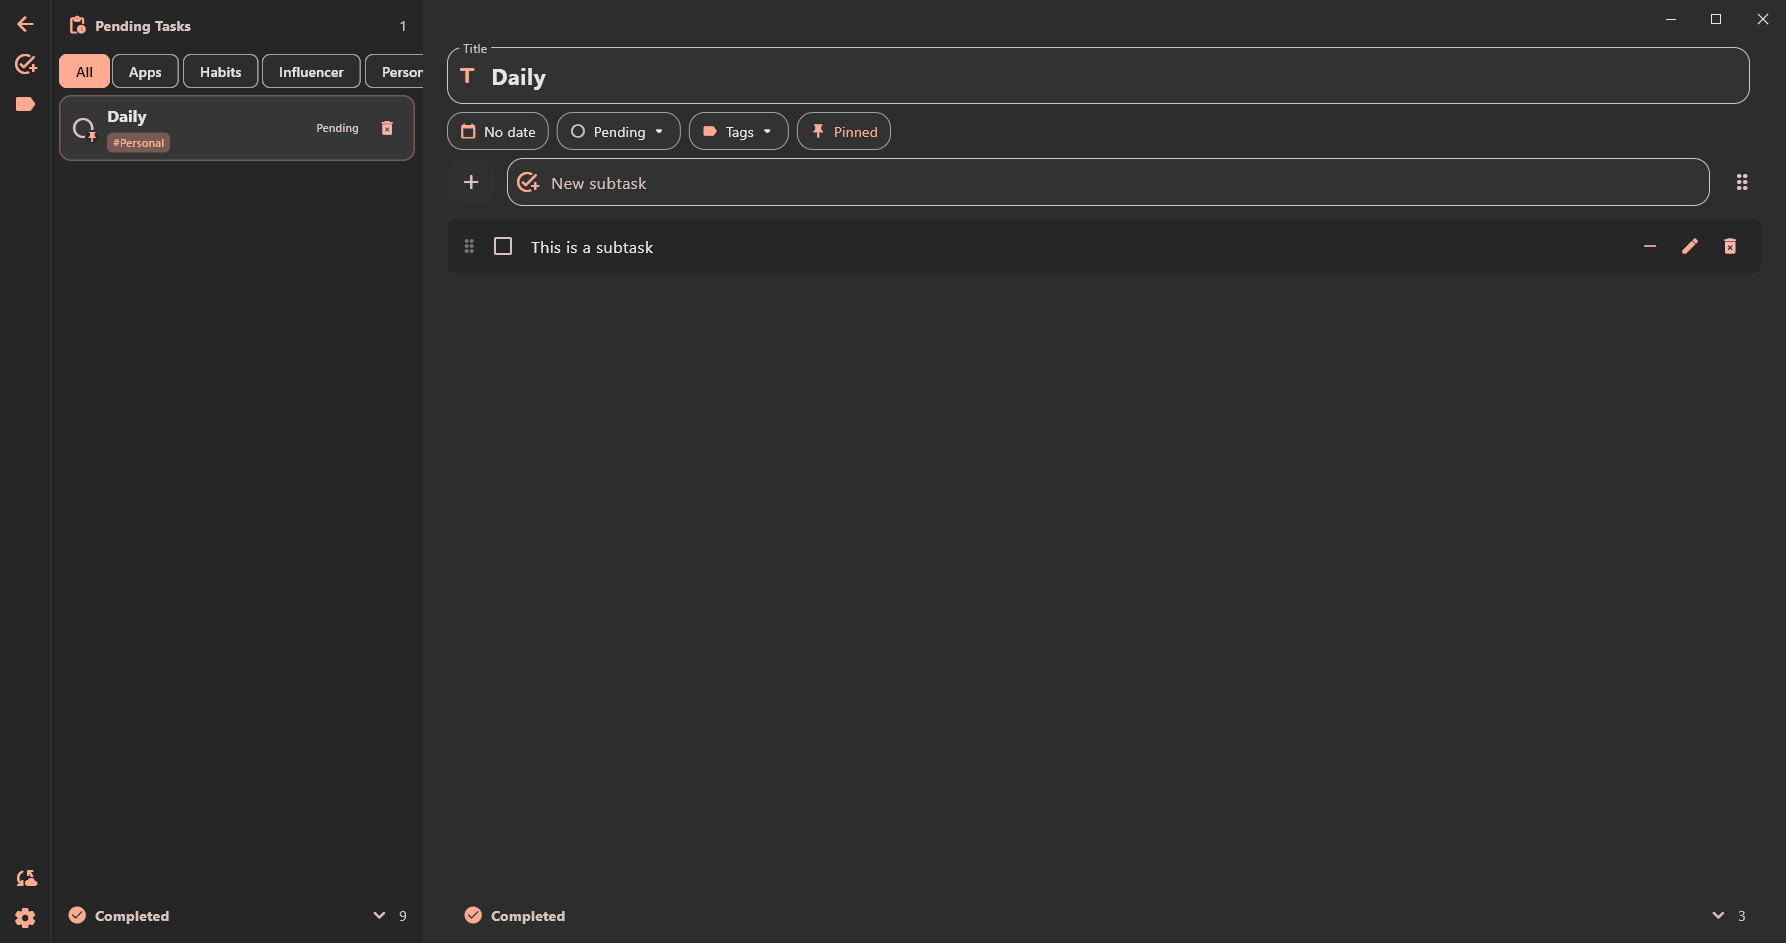Delete the Daily task using trash icon
The height and width of the screenshot is (943, 1786).
[387, 128]
